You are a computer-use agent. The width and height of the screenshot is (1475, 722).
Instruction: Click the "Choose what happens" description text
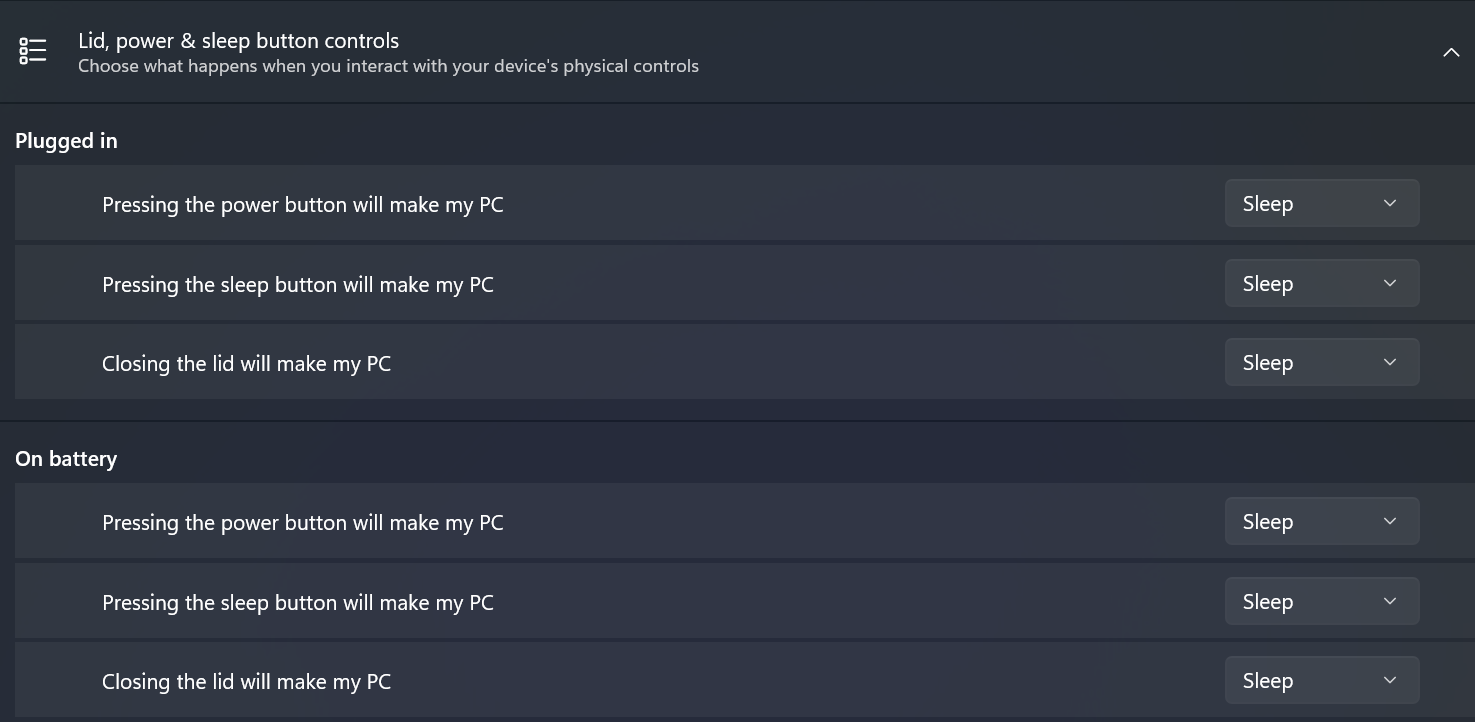pyautogui.click(x=388, y=67)
